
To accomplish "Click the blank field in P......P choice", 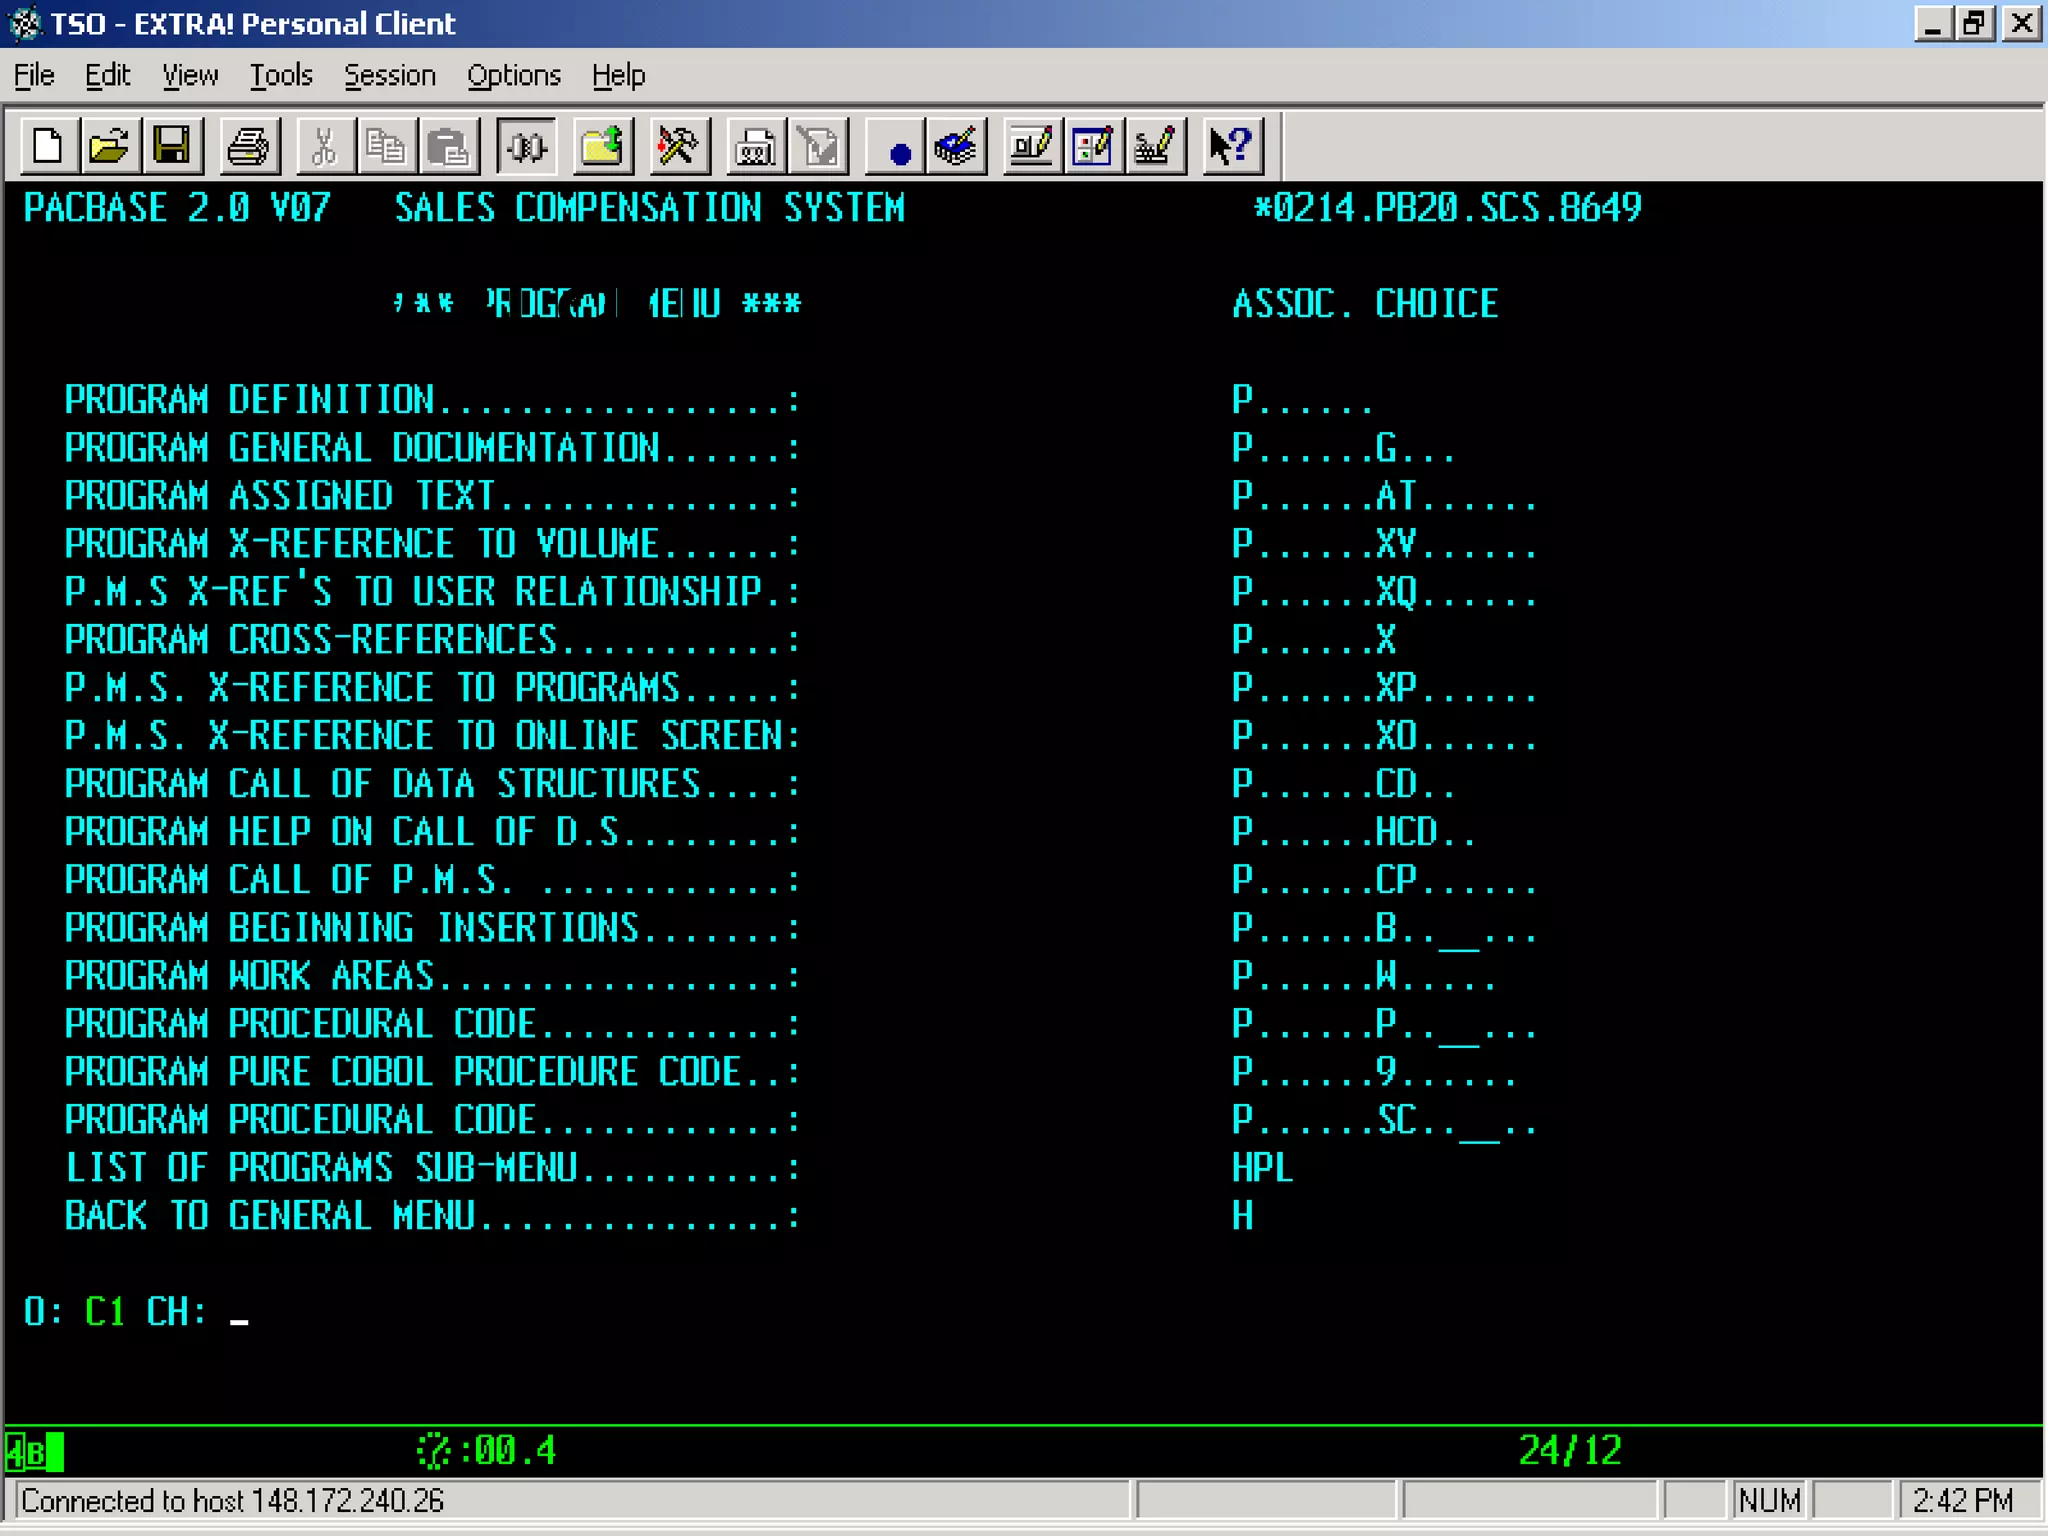I will [x=1457, y=1025].
